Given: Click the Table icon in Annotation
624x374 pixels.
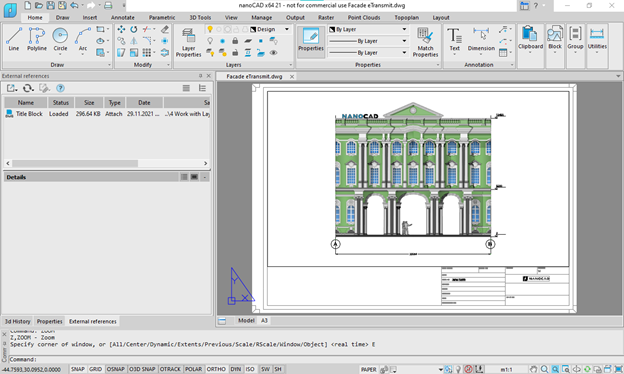Looking at the screenshot, I should (503, 53).
